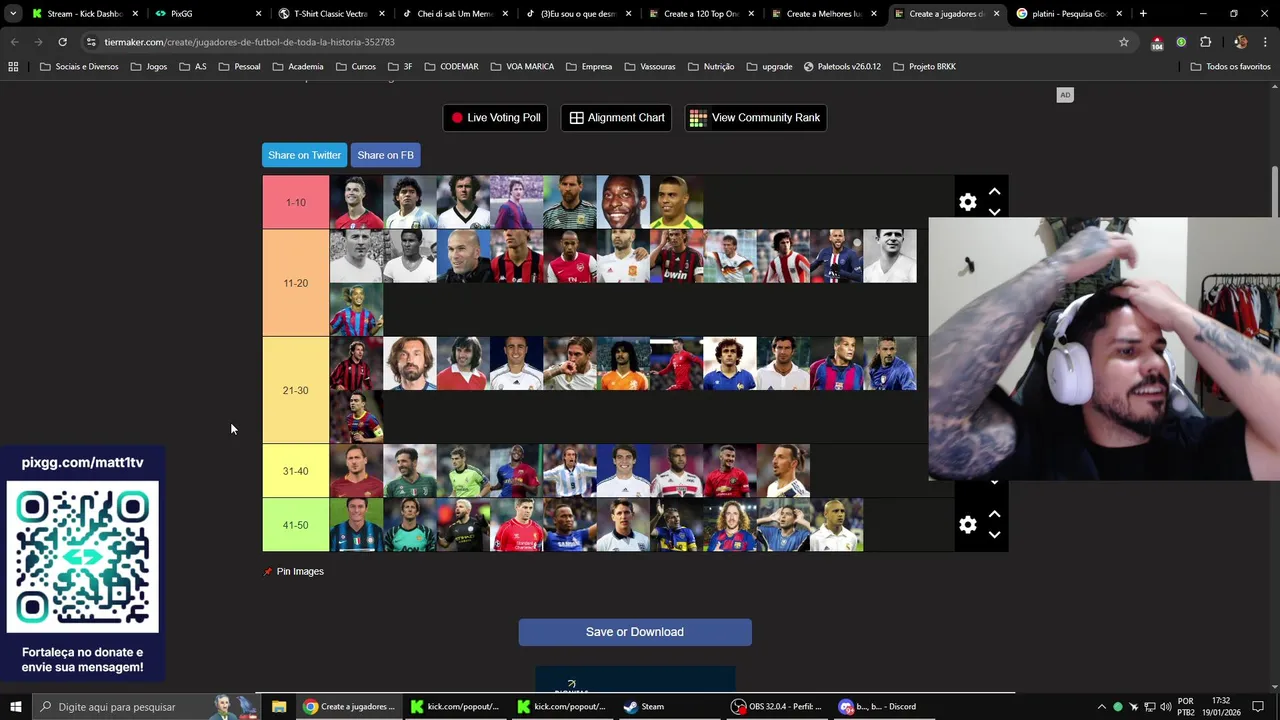Open settings gear for the 41-50 tier
Screen dimensions: 1280x720
click(x=967, y=525)
